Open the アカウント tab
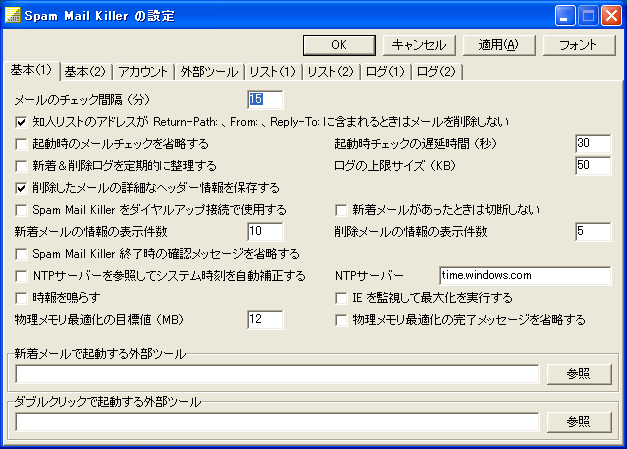The width and height of the screenshot is (627, 449). (143, 72)
